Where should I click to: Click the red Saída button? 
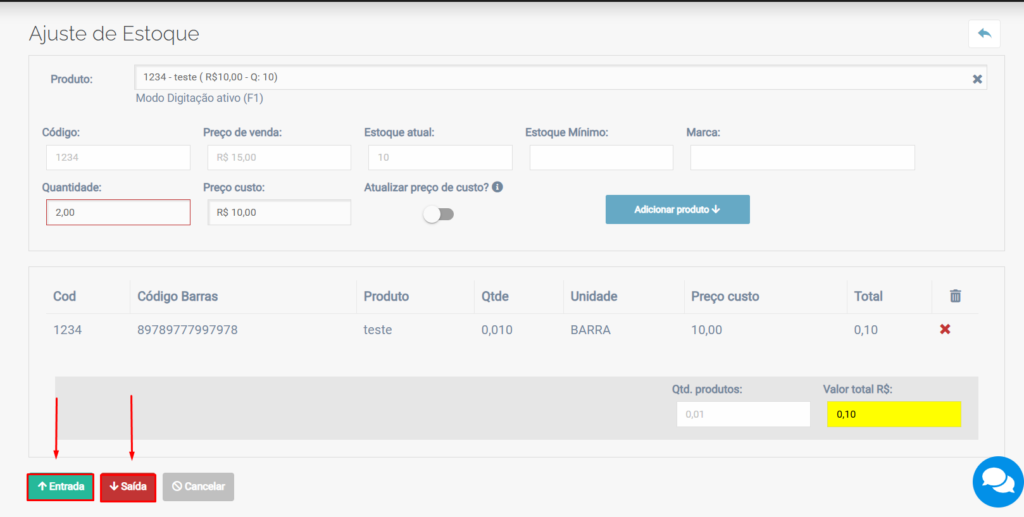[x=128, y=487]
